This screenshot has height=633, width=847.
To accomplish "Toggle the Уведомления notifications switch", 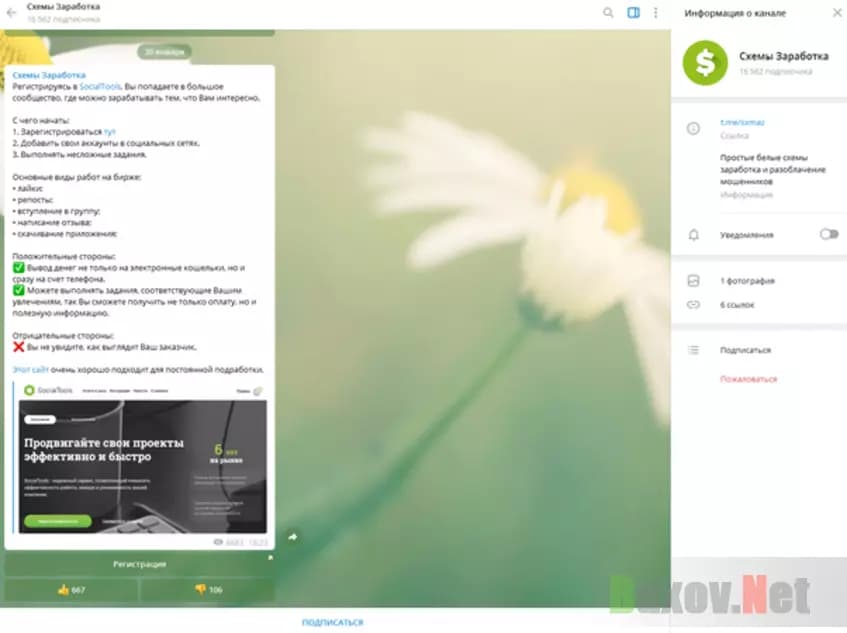I will (x=828, y=234).
